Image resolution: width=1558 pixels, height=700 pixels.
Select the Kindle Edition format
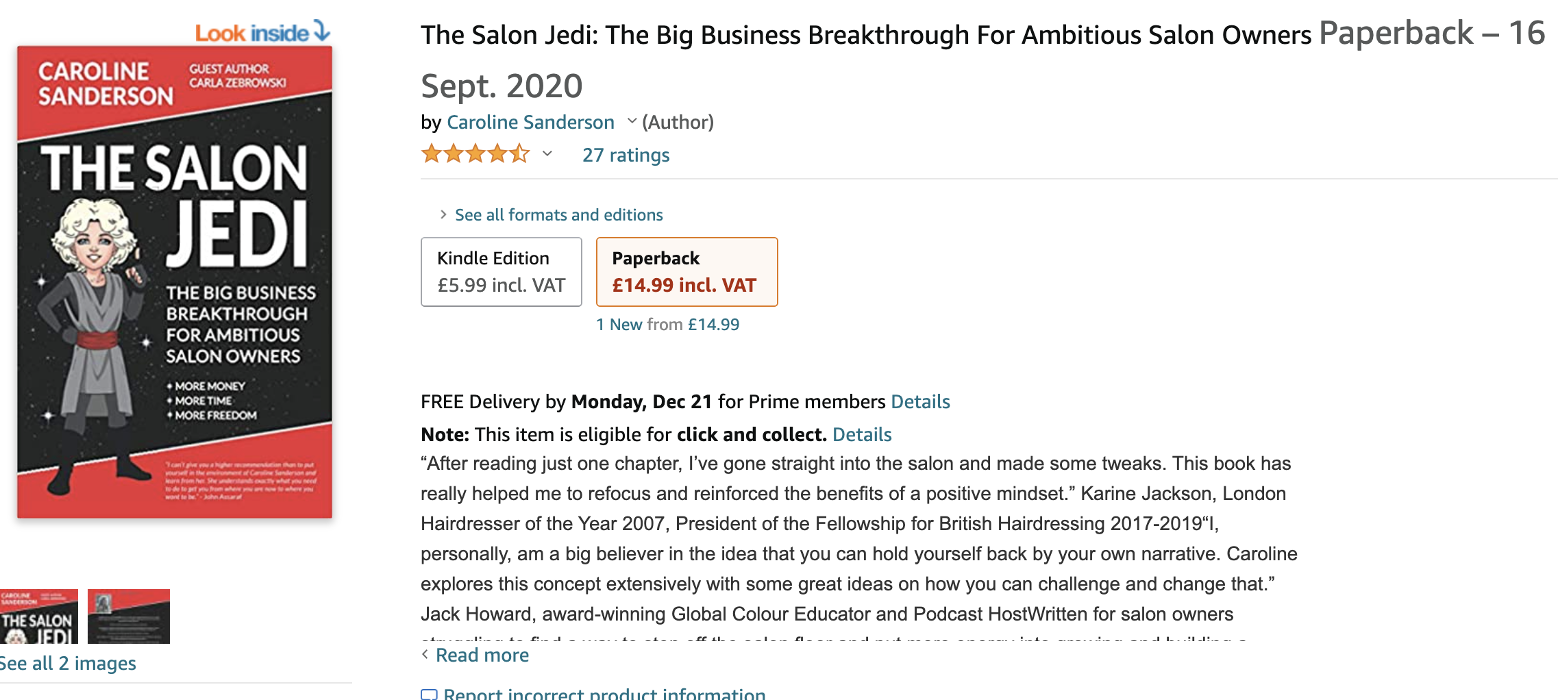[x=501, y=271]
